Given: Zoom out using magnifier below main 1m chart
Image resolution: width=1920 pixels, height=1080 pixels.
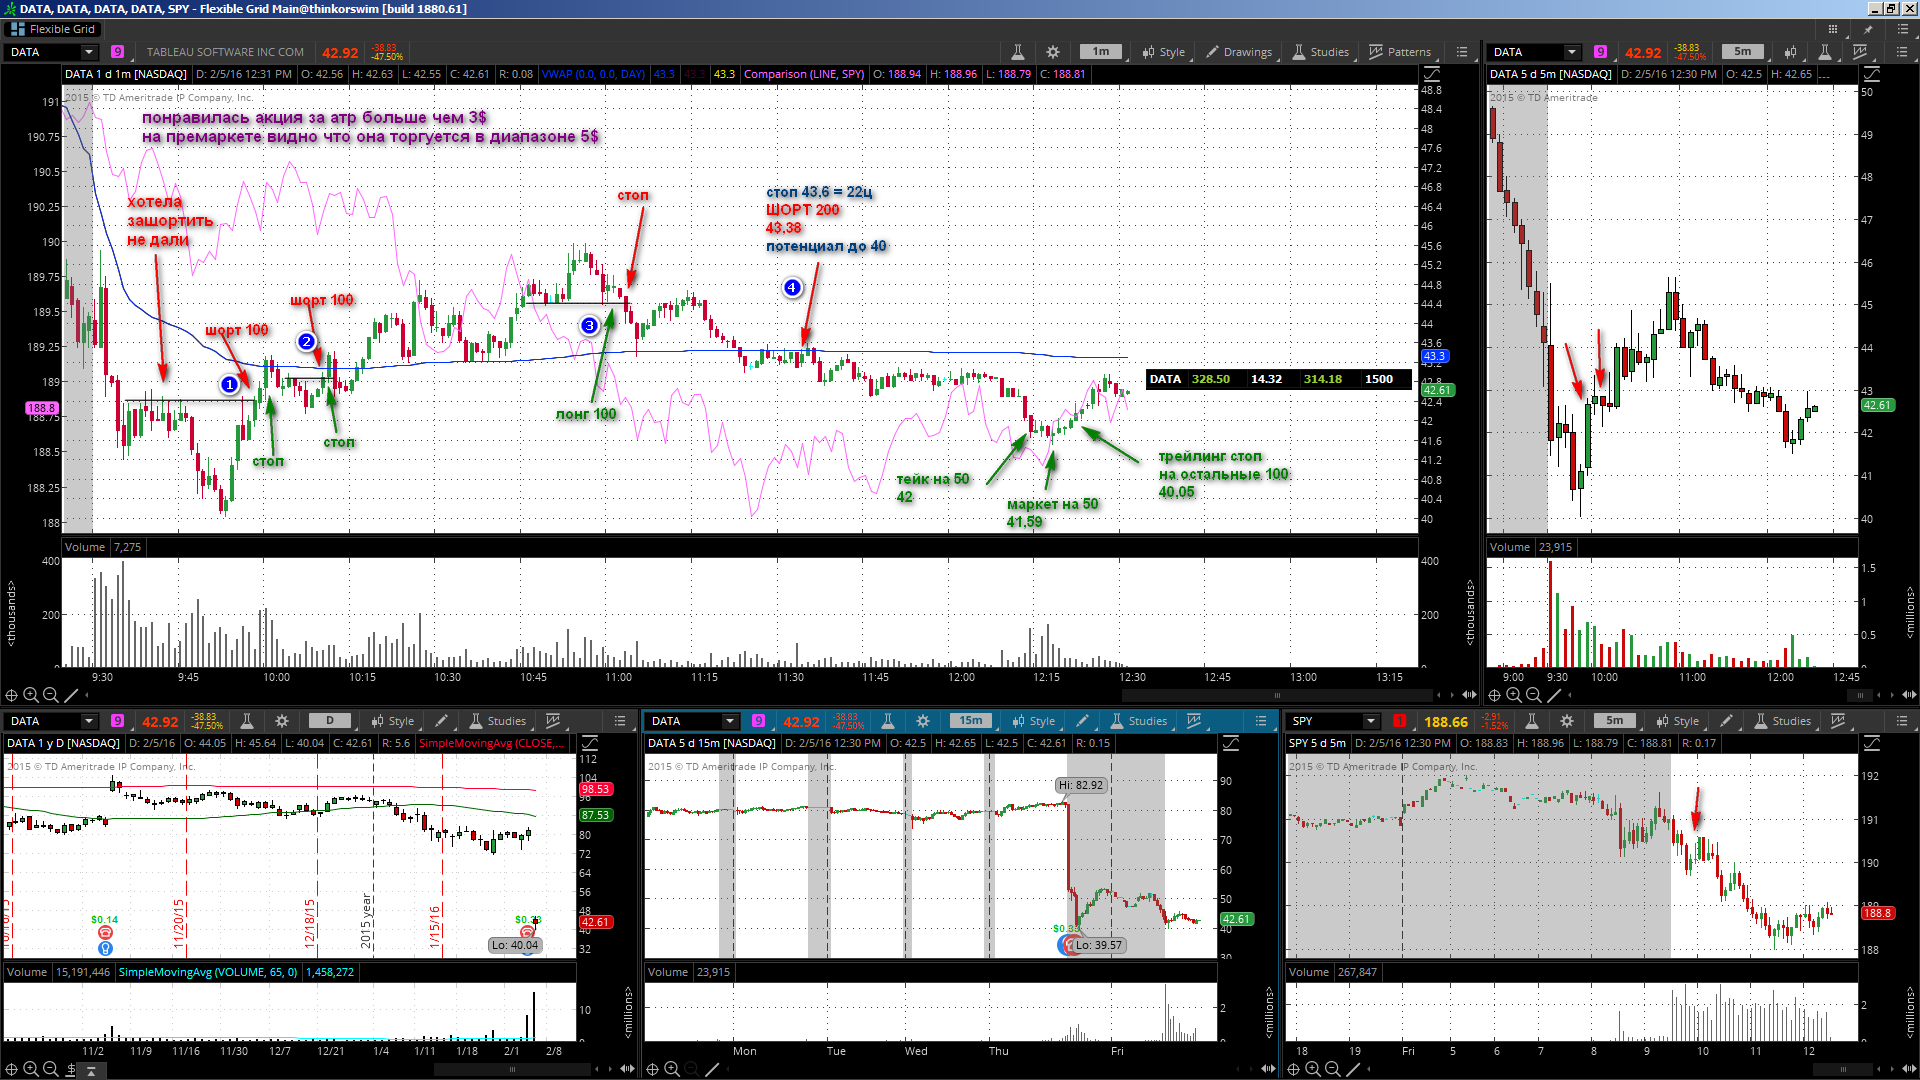Looking at the screenshot, I should point(50,695).
